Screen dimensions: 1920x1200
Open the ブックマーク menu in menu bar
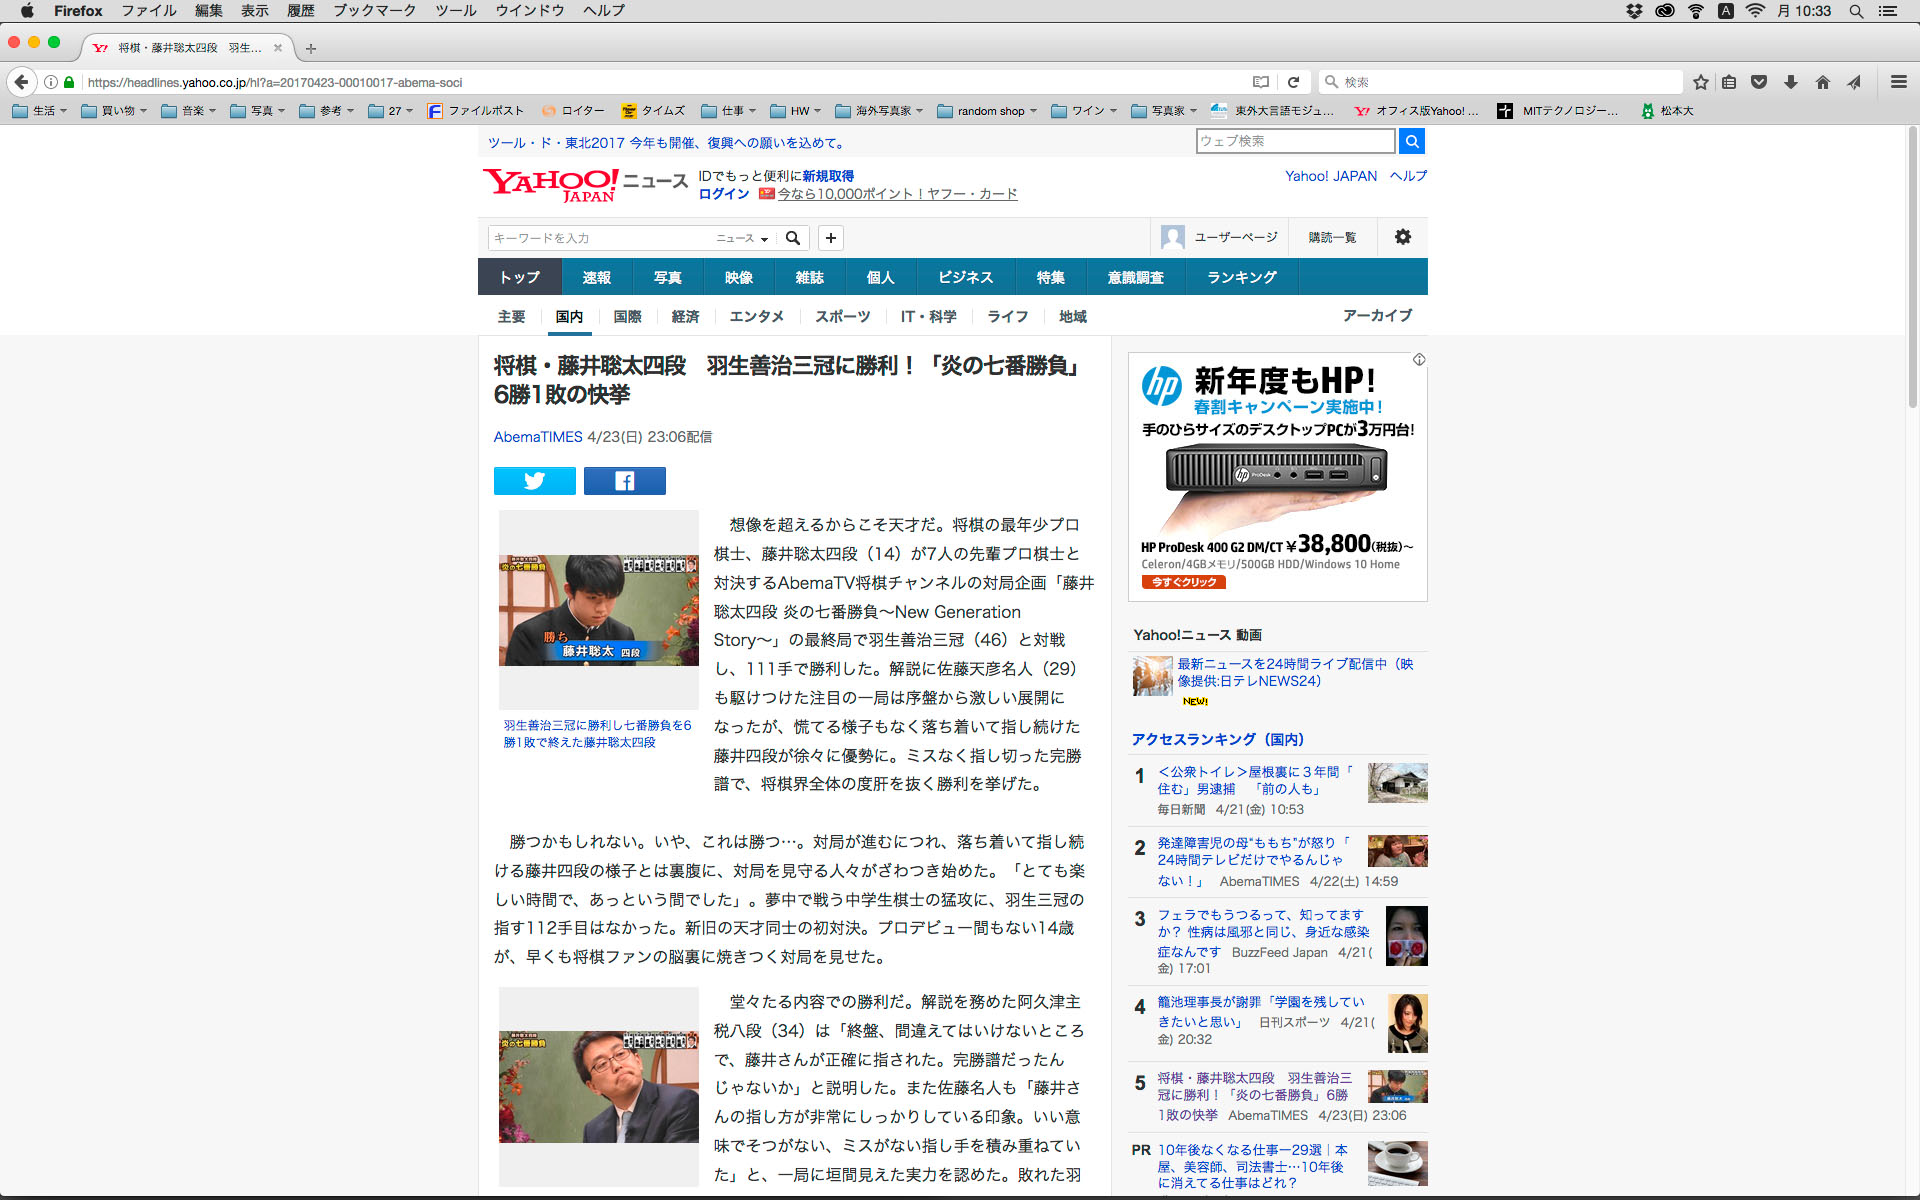(374, 11)
